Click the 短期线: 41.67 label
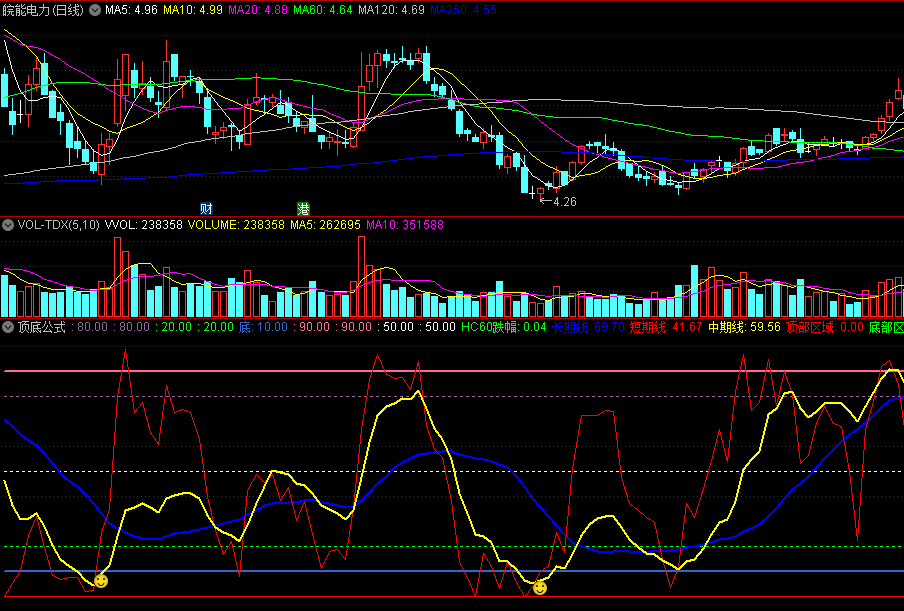Image resolution: width=904 pixels, height=611 pixels. click(x=666, y=327)
